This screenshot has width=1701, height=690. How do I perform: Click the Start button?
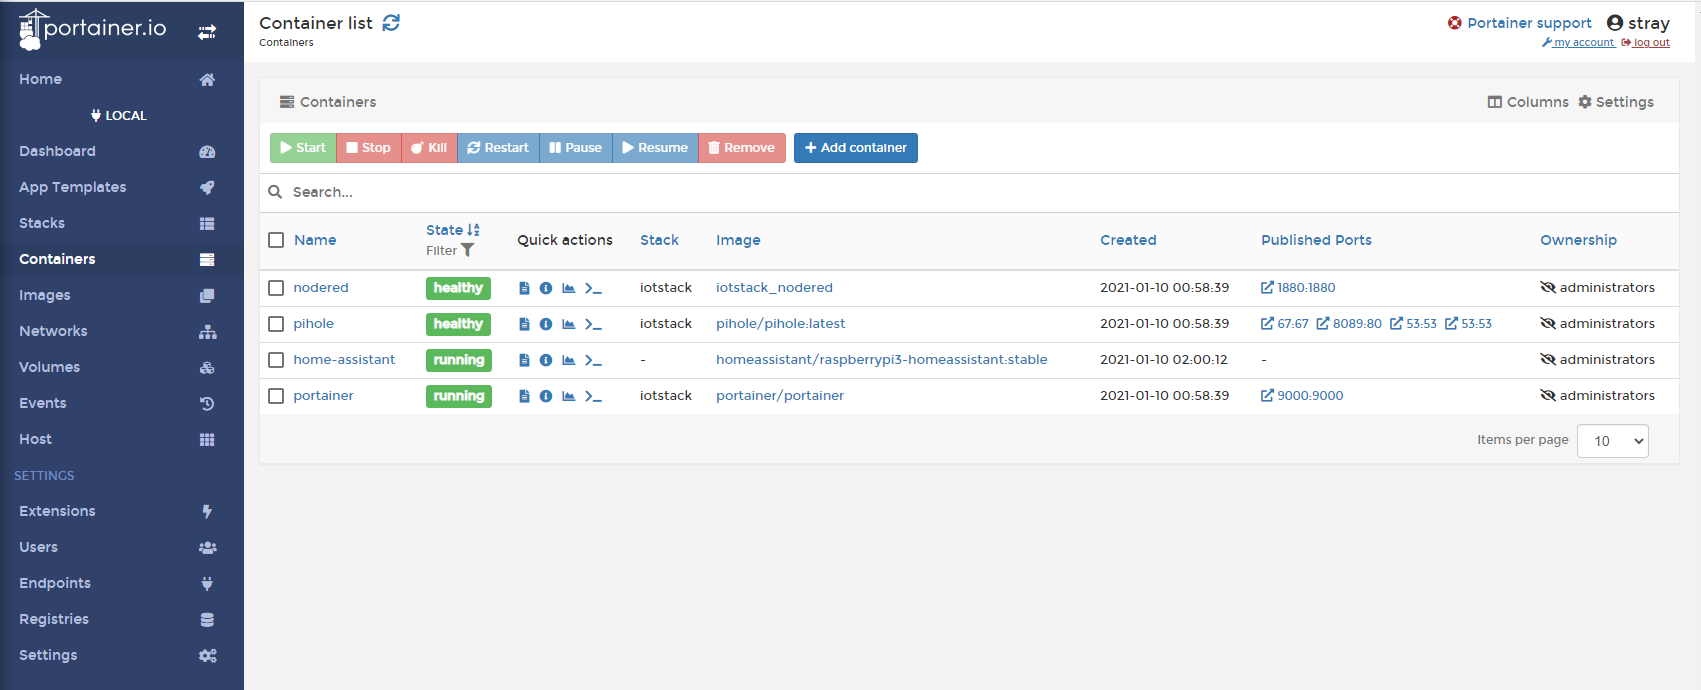(x=303, y=148)
